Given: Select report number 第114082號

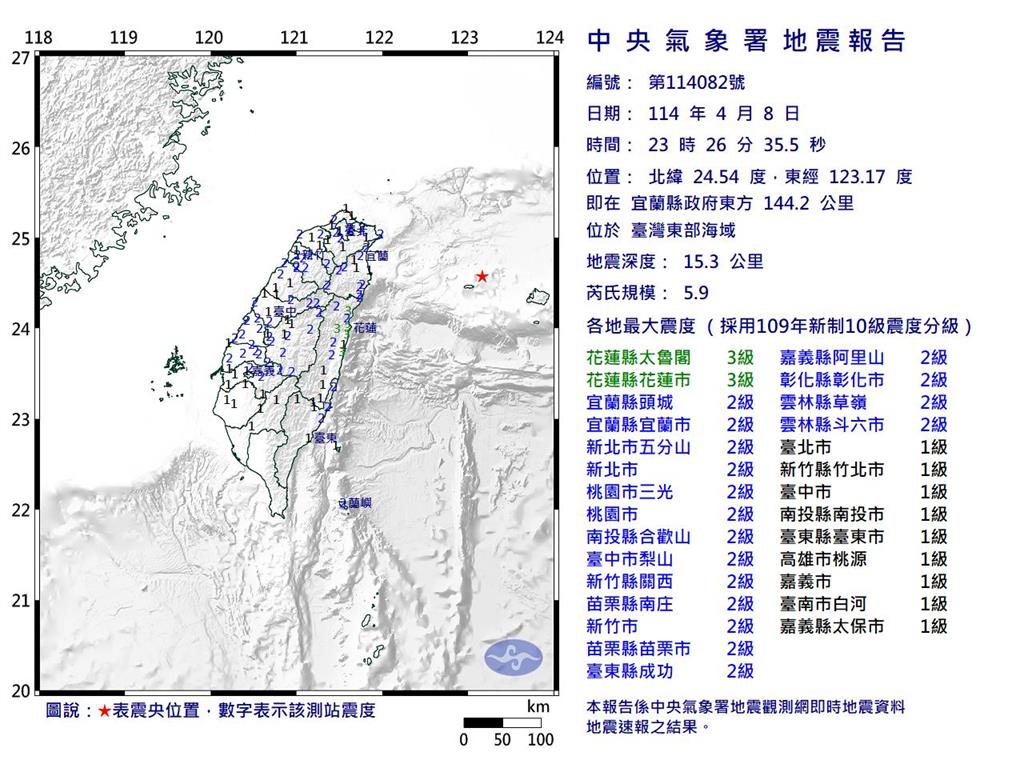Looking at the screenshot, I should [696, 82].
